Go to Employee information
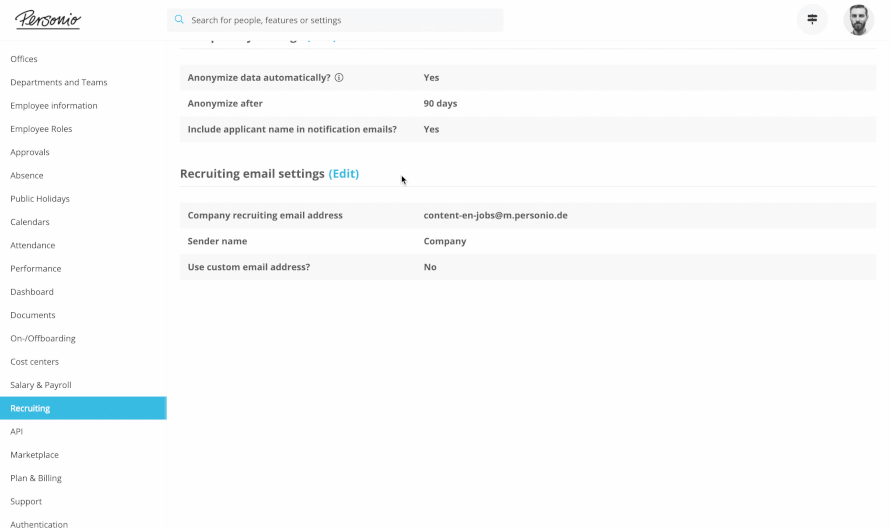 (x=54, y=106)
